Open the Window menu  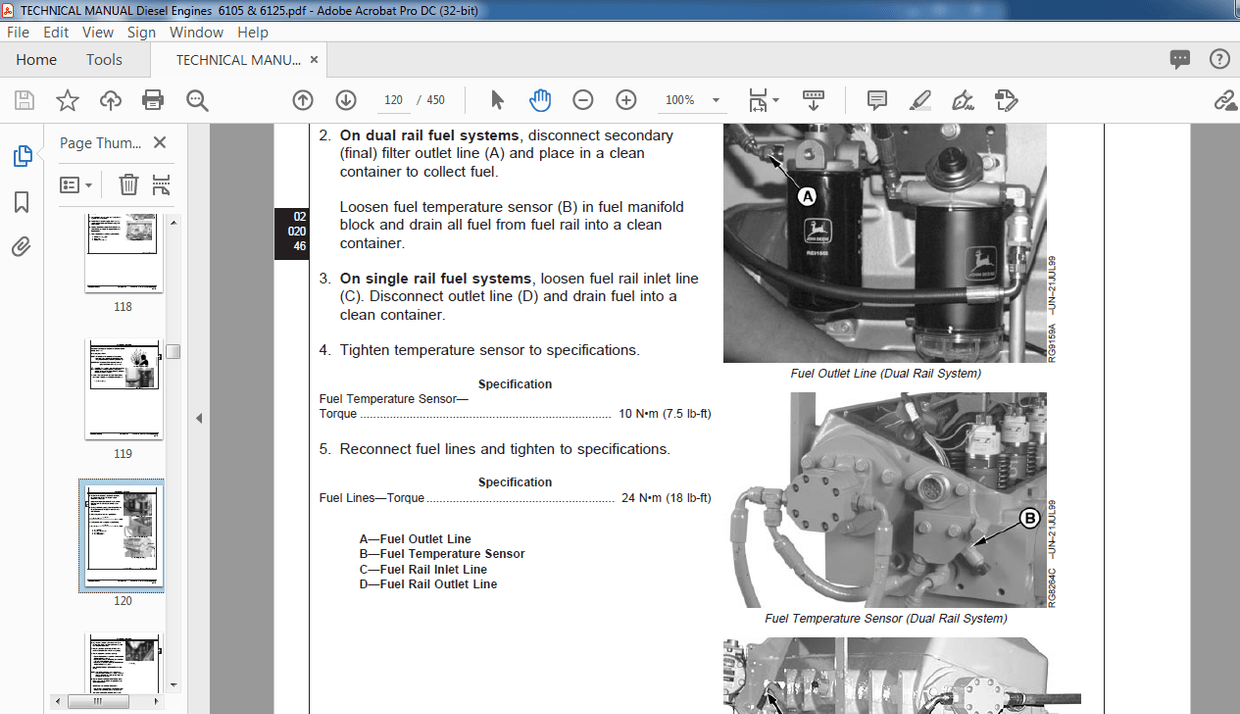196,32
